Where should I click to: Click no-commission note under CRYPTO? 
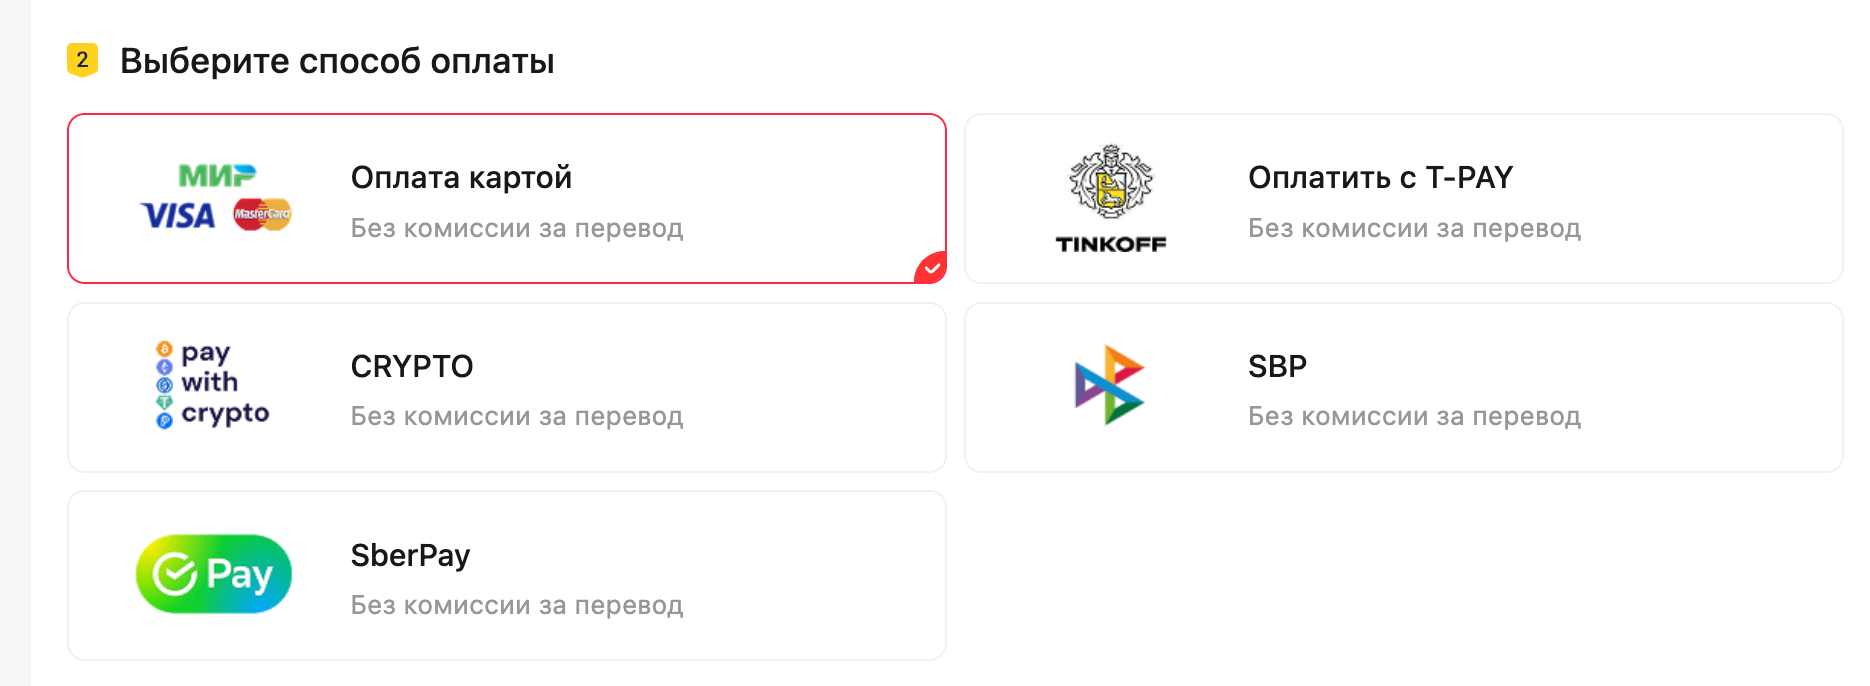click(x=516, y=417)
